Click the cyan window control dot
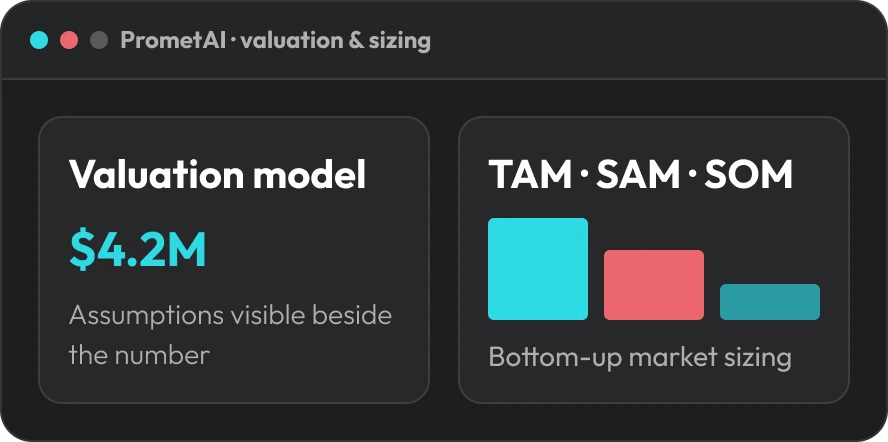Screen dimensions: 888x442 point(39,40)
